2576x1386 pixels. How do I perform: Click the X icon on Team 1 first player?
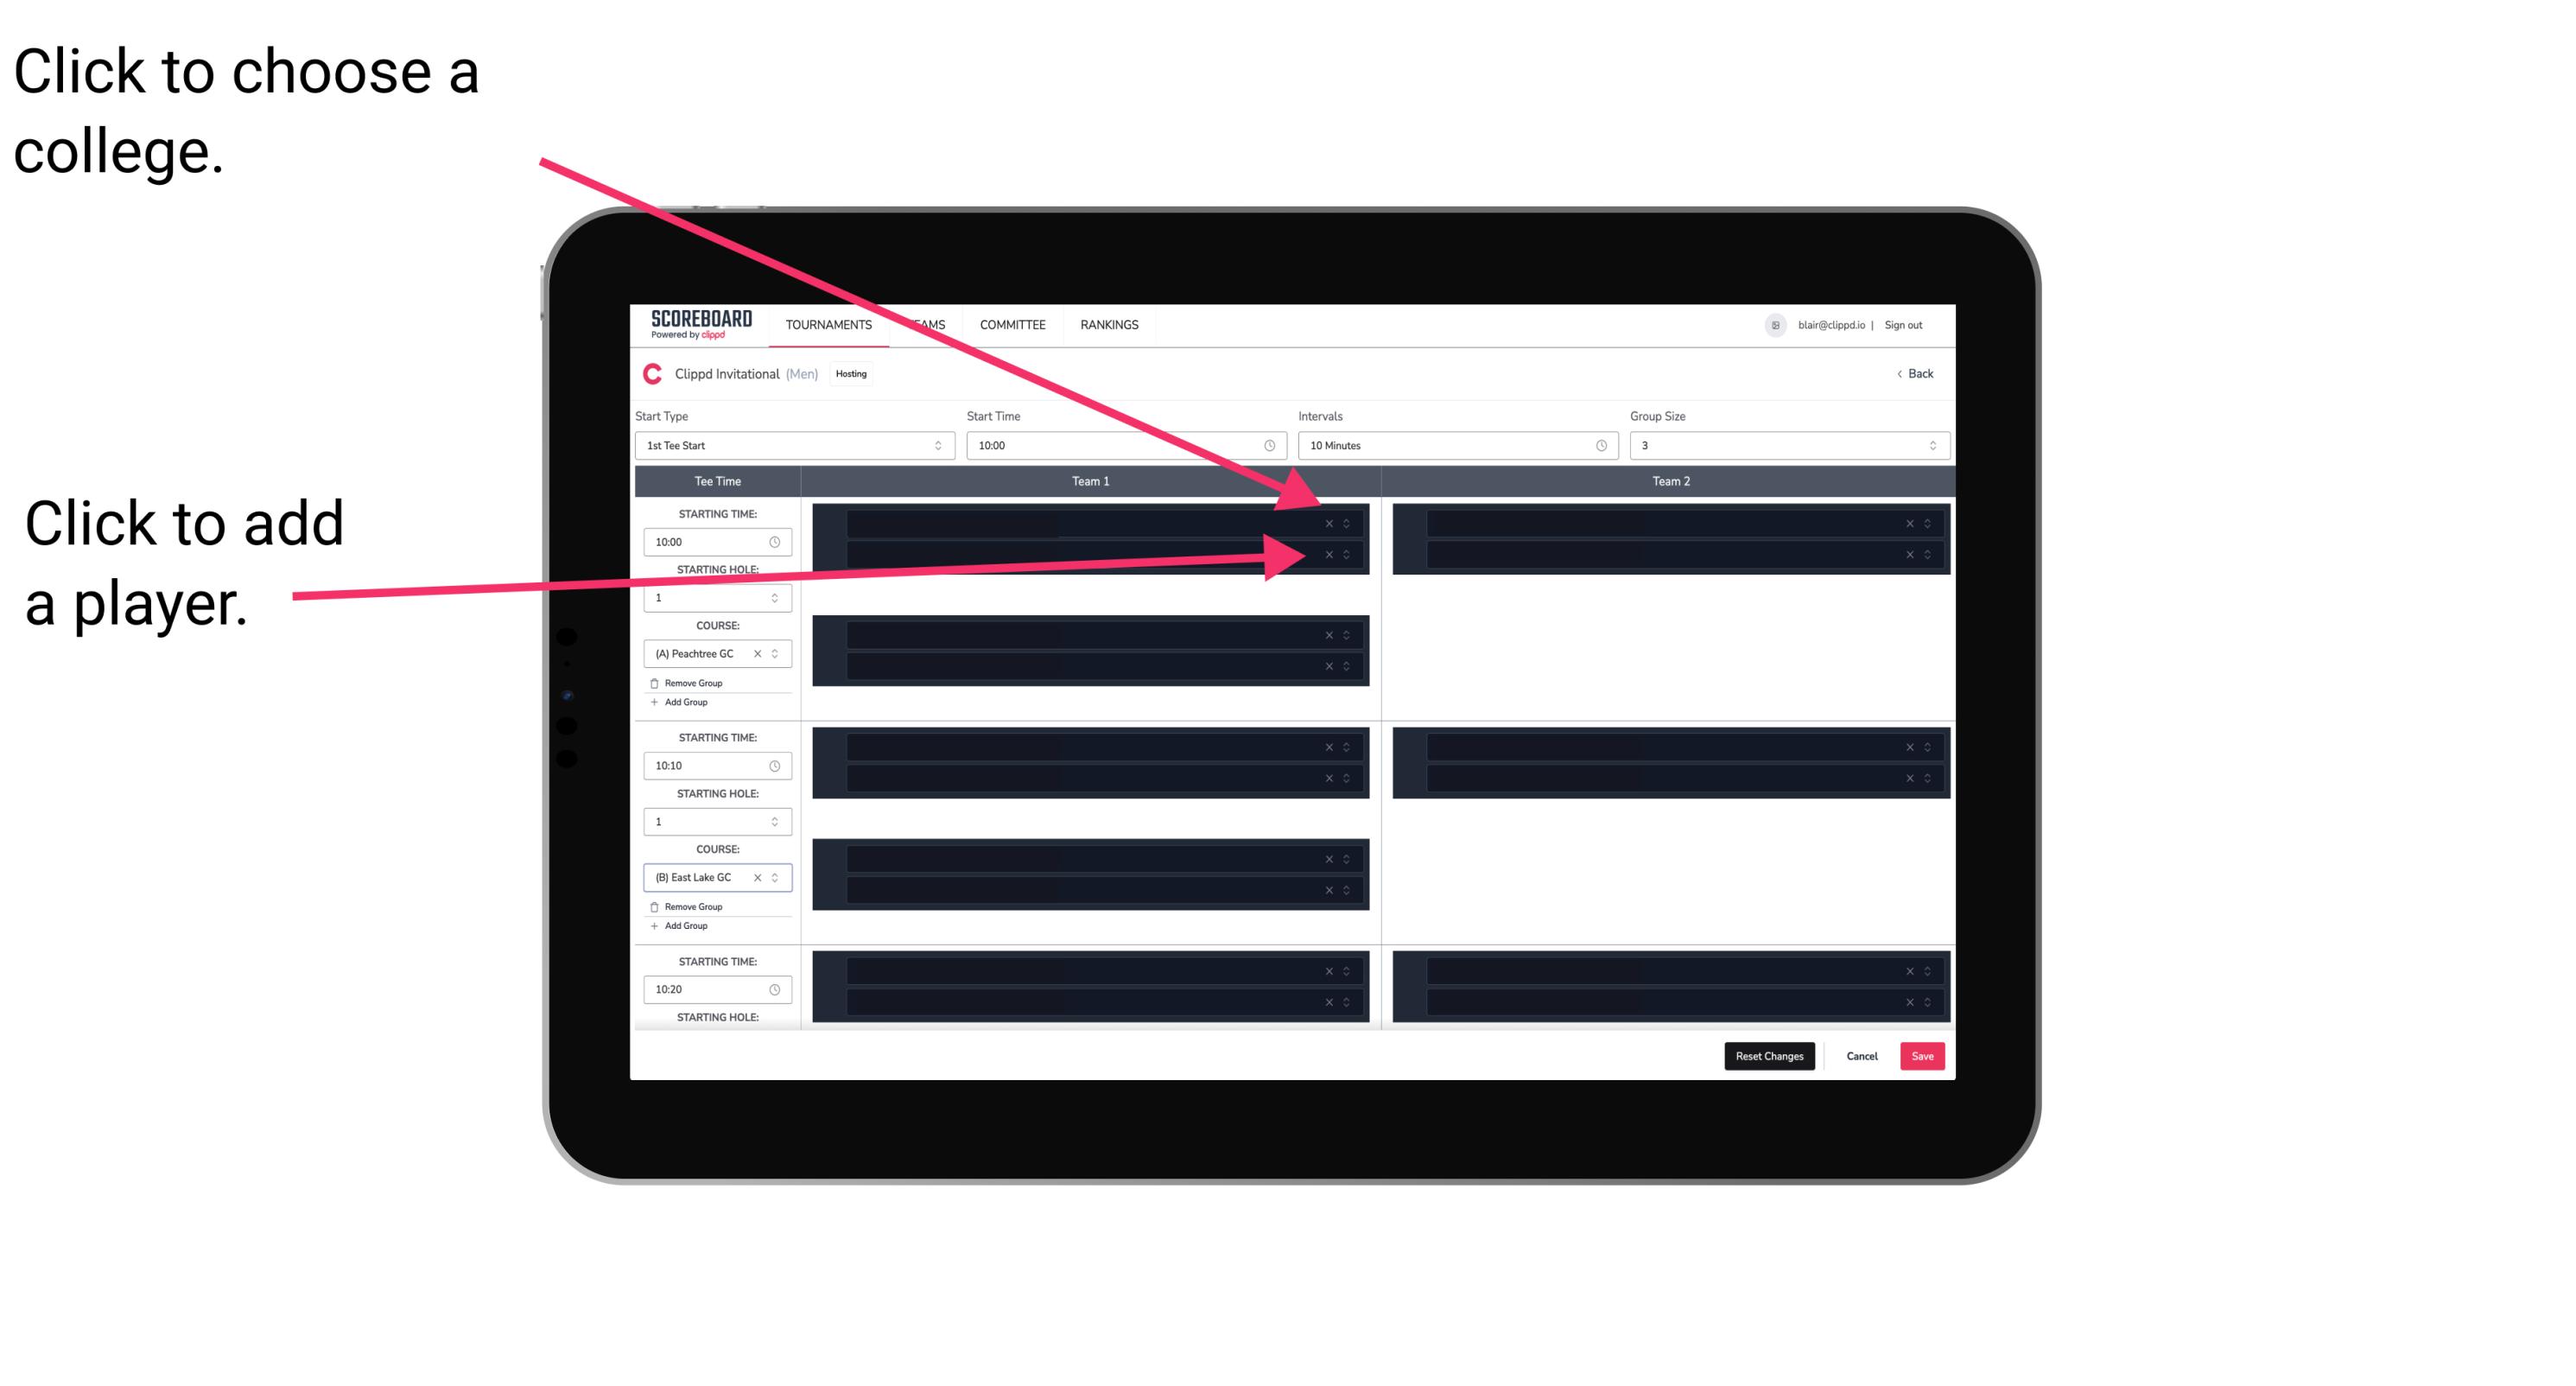point(1327,524)
